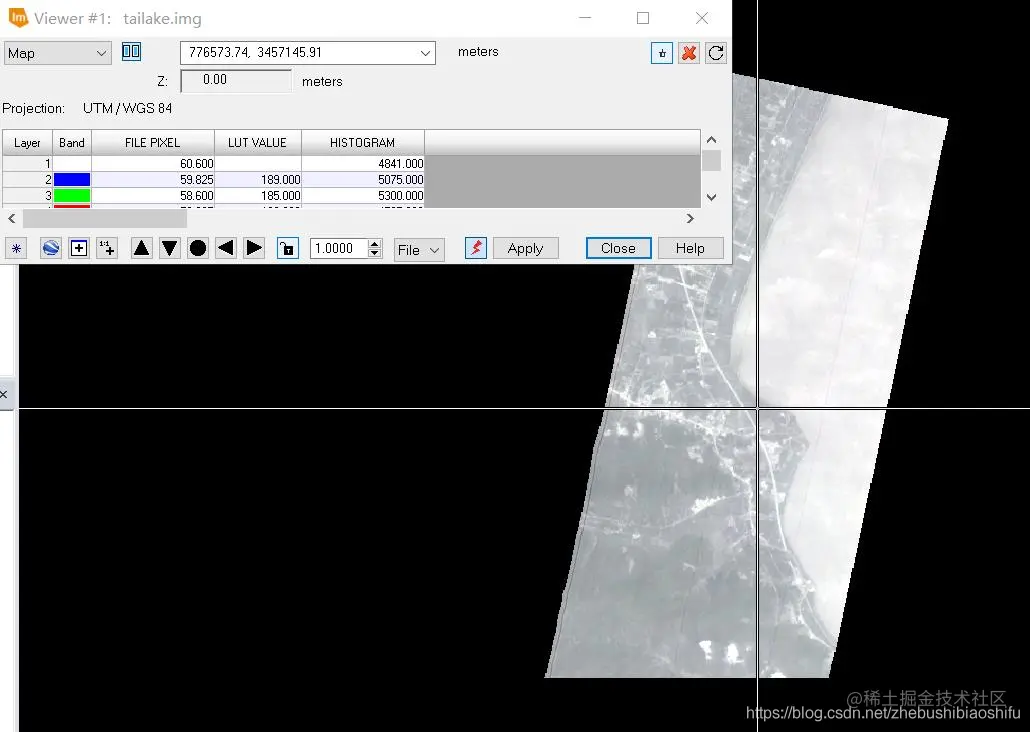Click the layer 2 row header
This screenshot has height=732, width=1030.
tap(27, 179)
